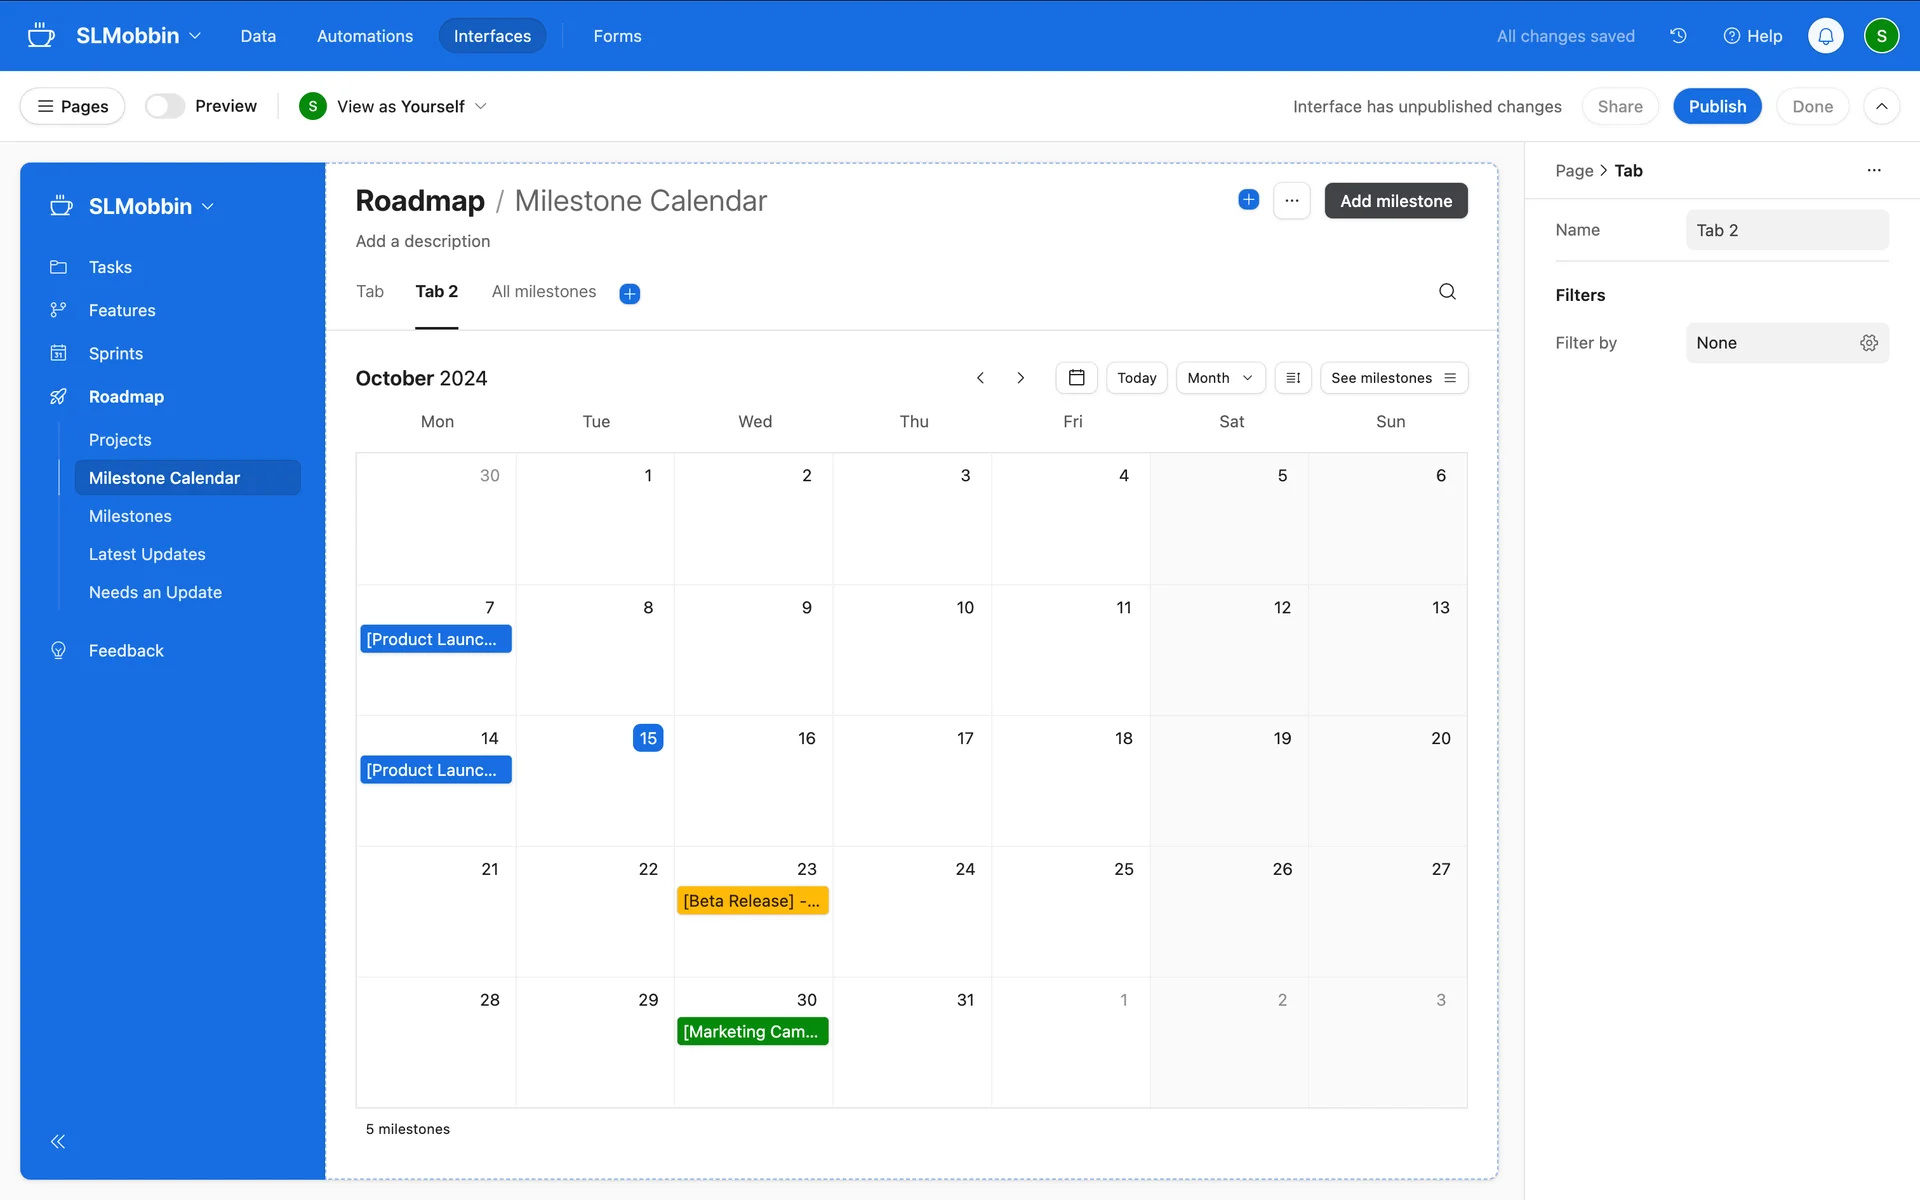
Task: Go to next month arrow
Action: tap(1020, 378)
